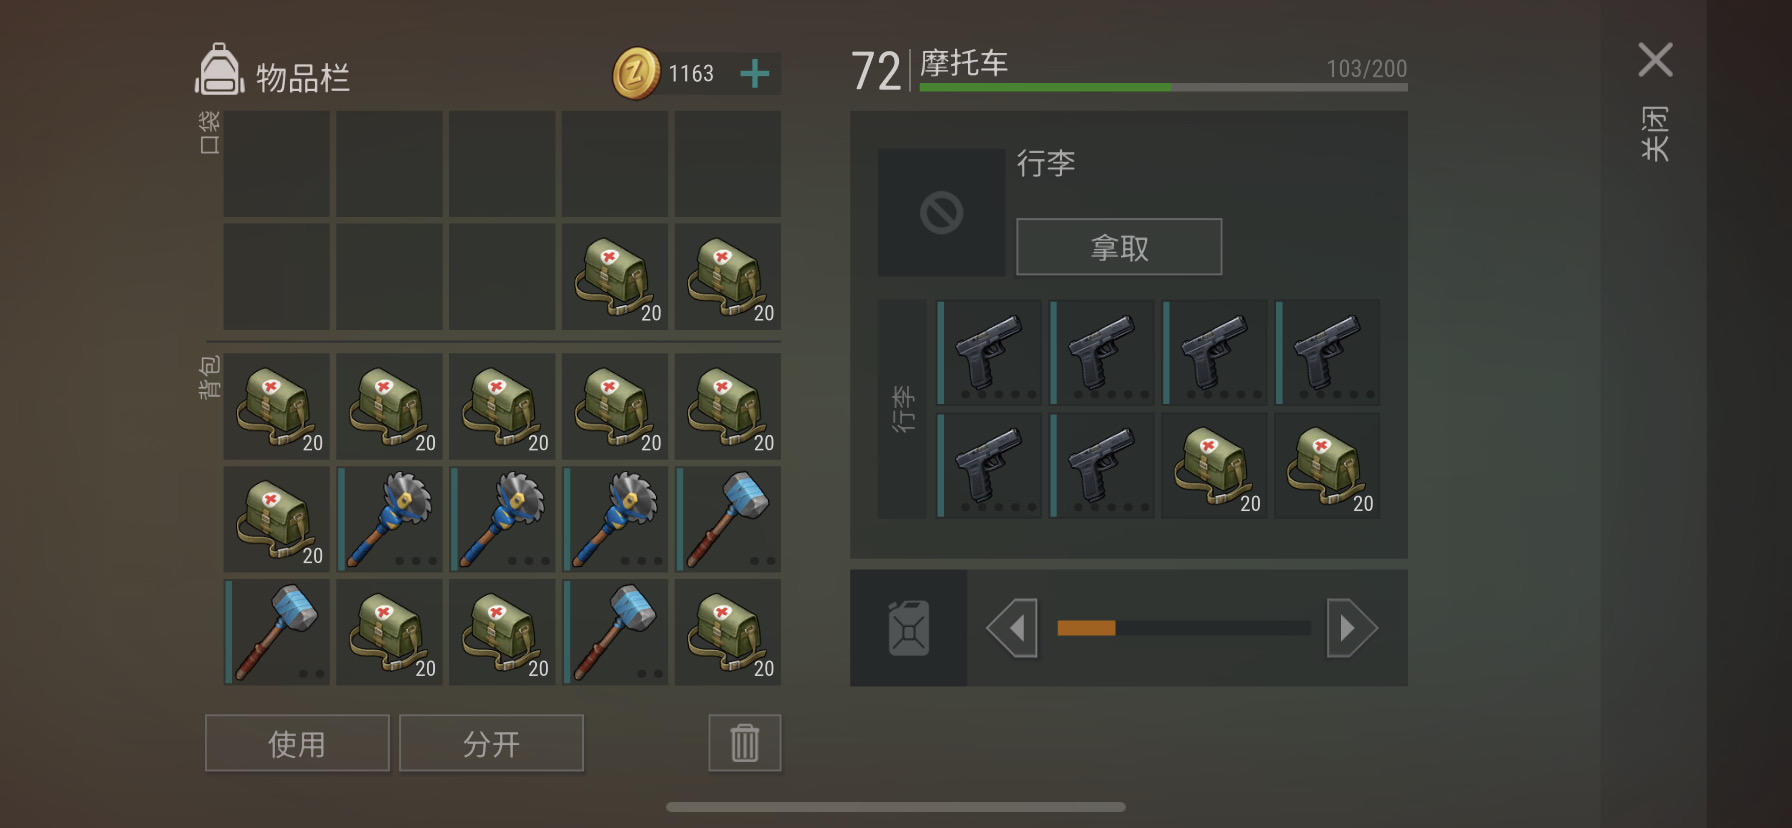
Task: Tap the gold coin currency icon
Action: pos(636,74)
